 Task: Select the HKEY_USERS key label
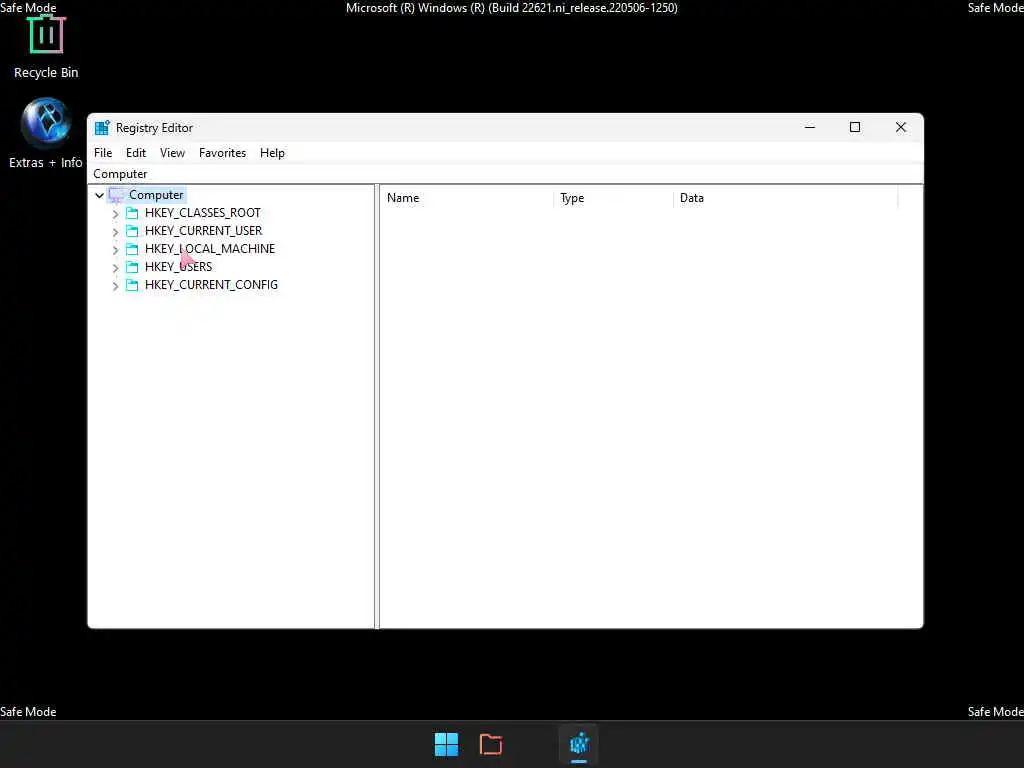click(178, 266)
